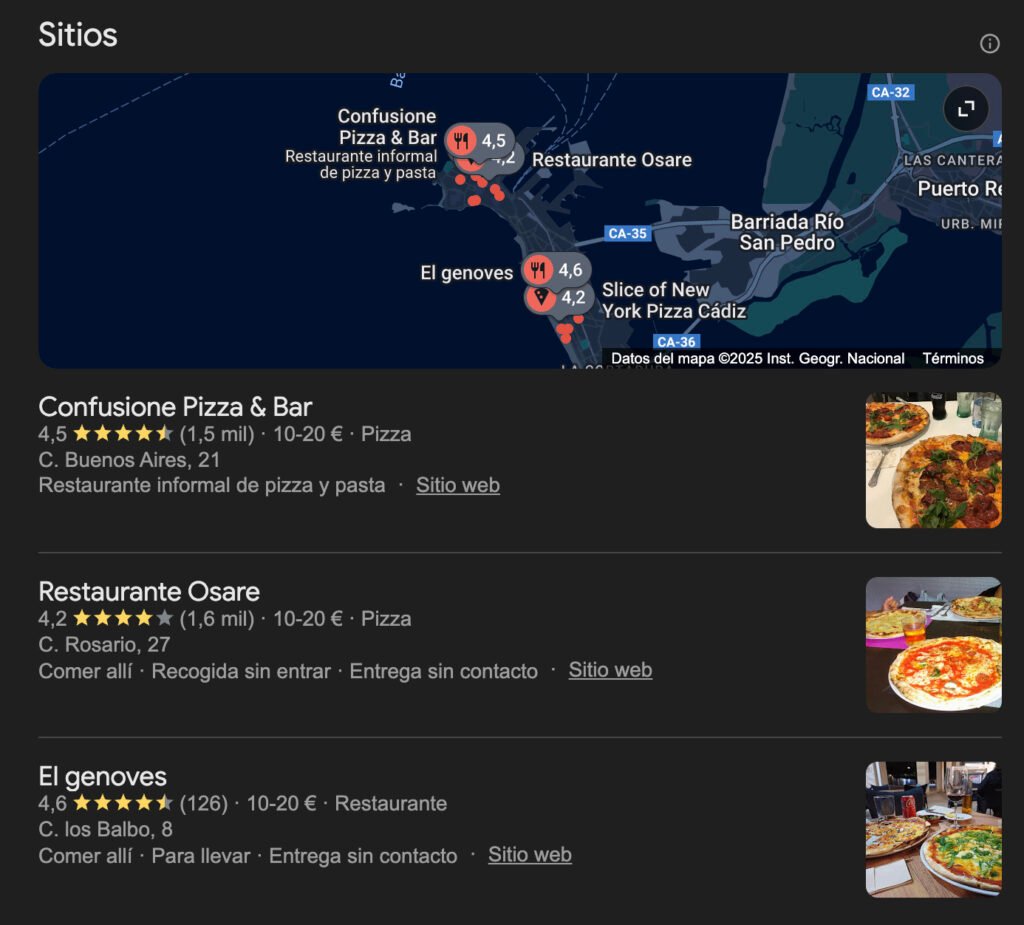Viewport: 1024px width, 925px height.
Task: Click the Términos link on the map
Action: pyautogui.click(x=951, y=358)
